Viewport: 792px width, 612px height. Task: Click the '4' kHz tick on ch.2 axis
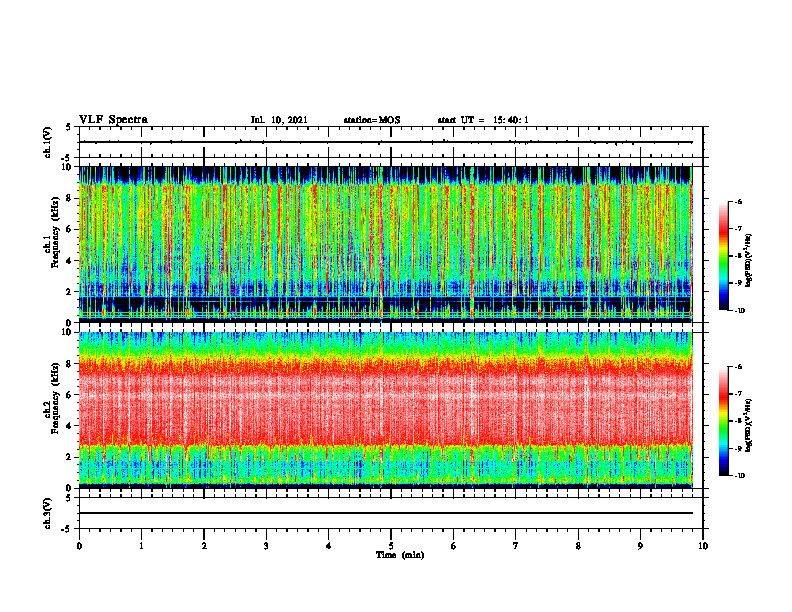coord(70,426)
